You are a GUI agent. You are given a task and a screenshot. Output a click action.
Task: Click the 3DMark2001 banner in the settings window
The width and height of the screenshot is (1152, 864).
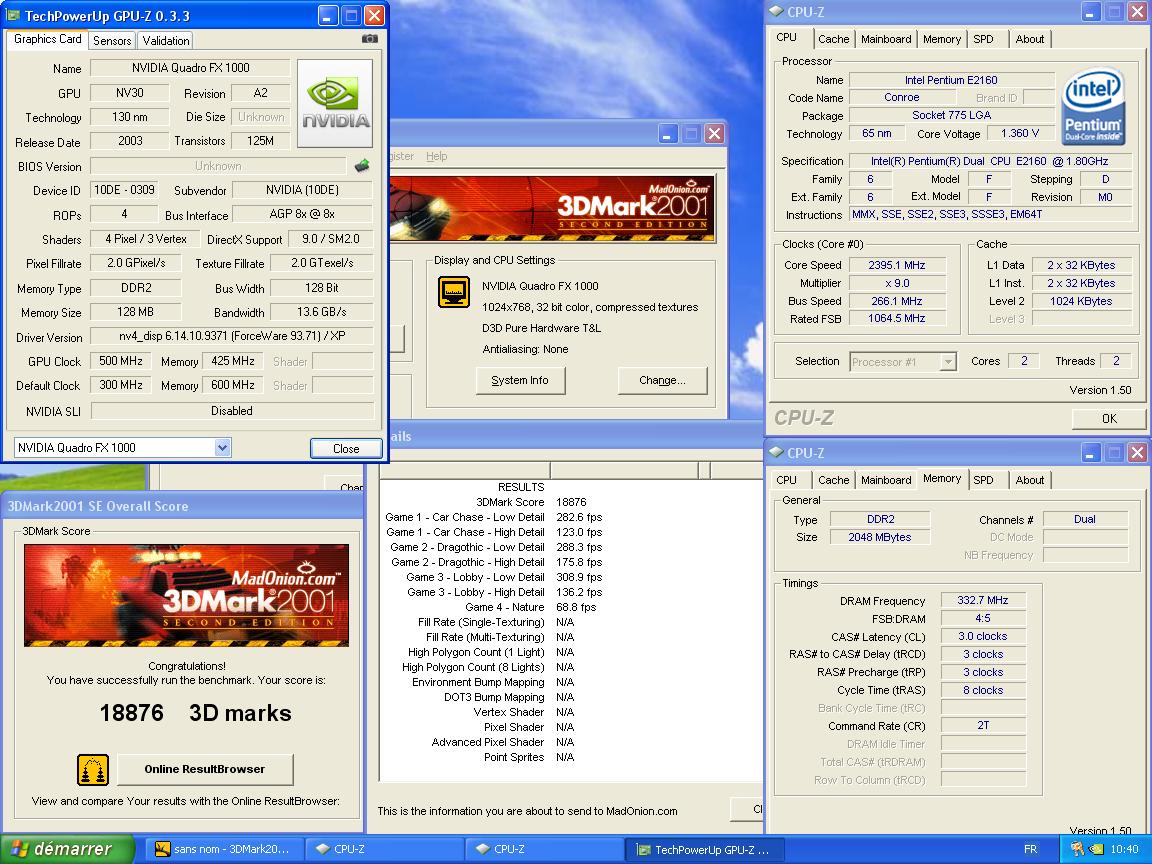pyautogui.click(x=552, y=208)
